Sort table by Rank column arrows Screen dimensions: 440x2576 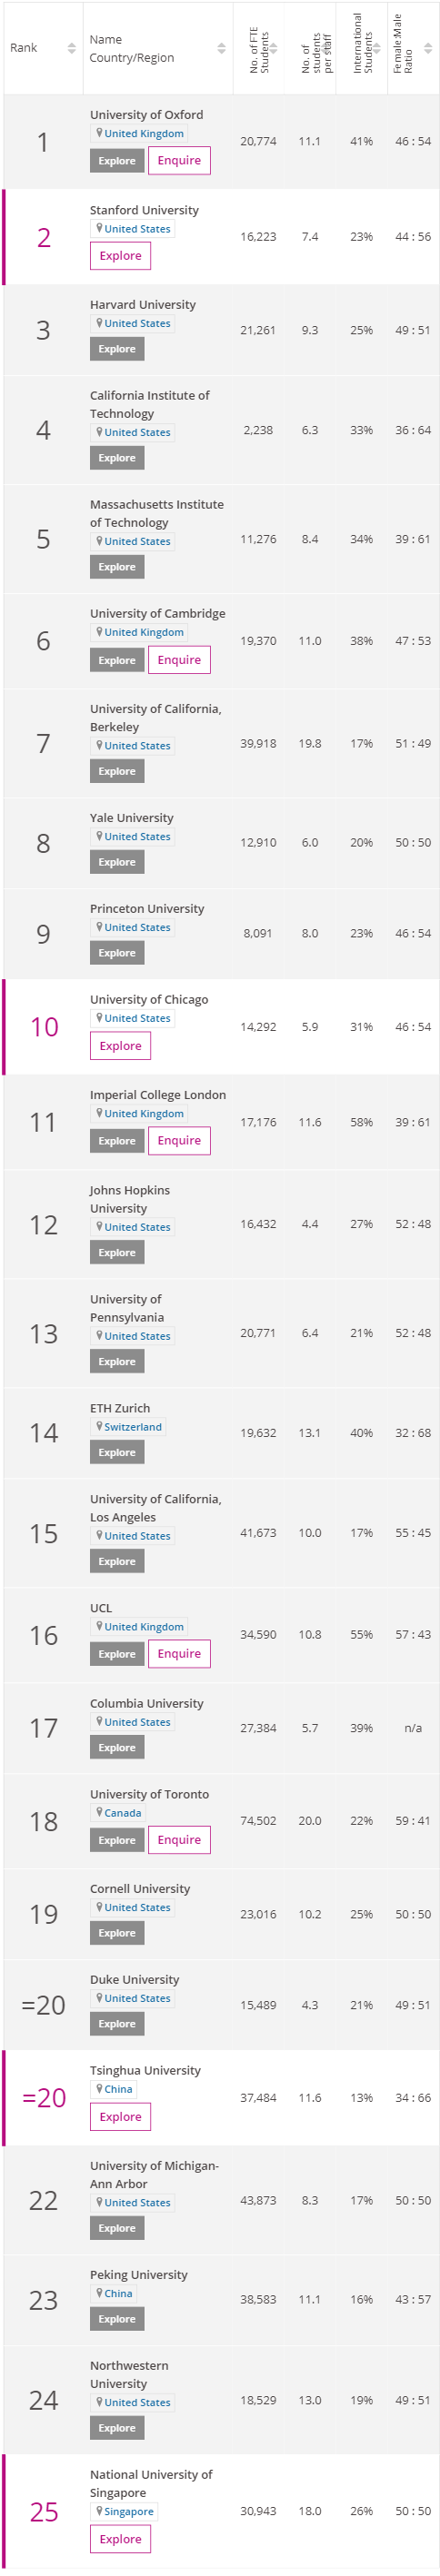[x=71, y=48]
